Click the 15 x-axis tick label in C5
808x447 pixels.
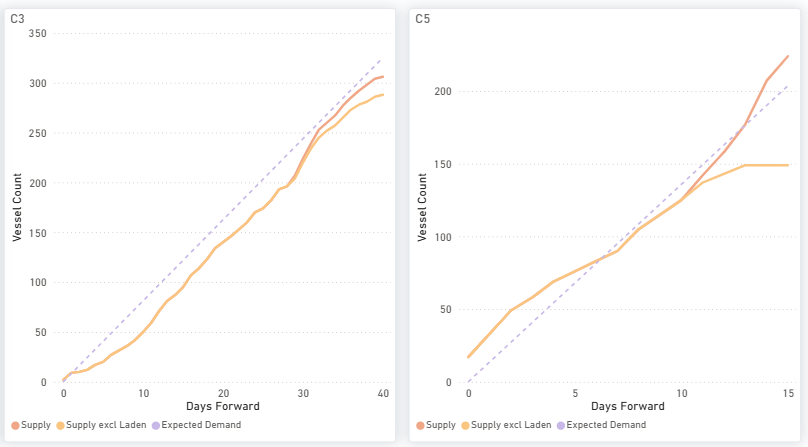pos(788,393)
